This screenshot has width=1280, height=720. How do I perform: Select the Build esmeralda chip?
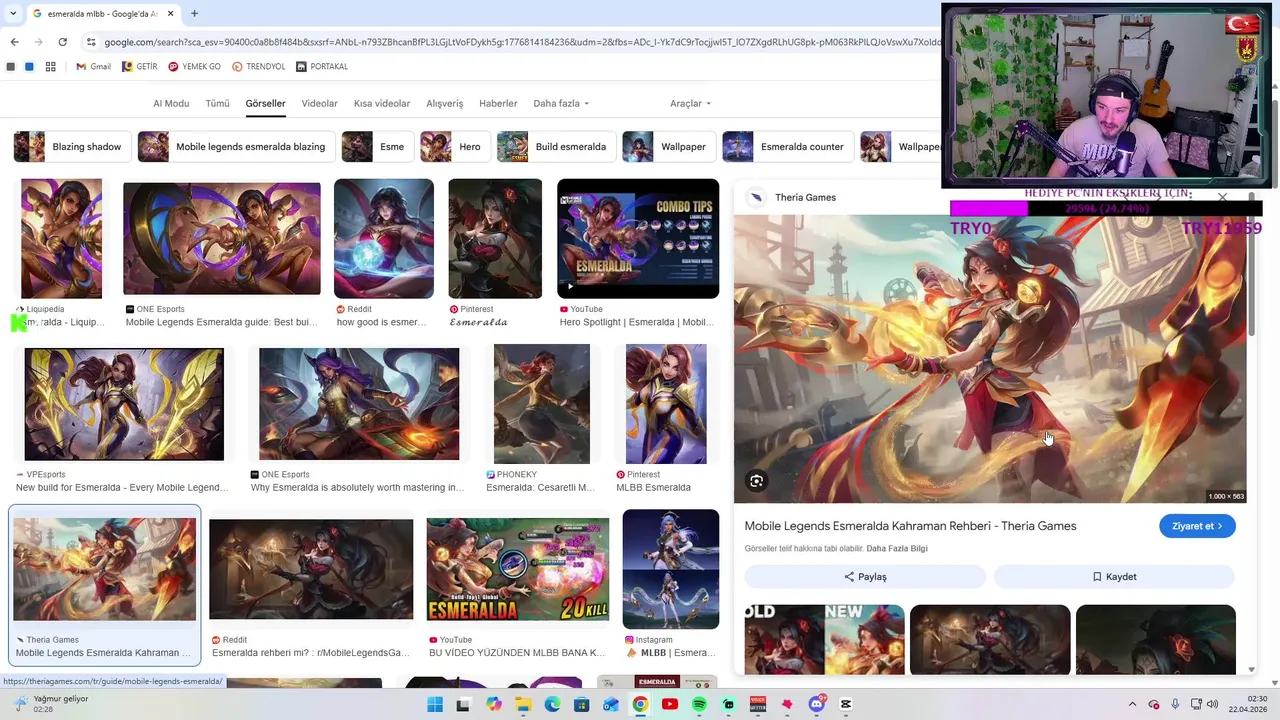[x=555, y=146]
